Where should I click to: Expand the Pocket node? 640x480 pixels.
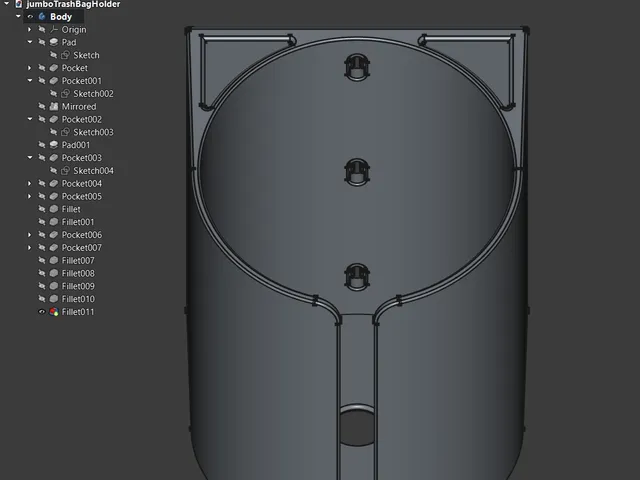point(29,68)
